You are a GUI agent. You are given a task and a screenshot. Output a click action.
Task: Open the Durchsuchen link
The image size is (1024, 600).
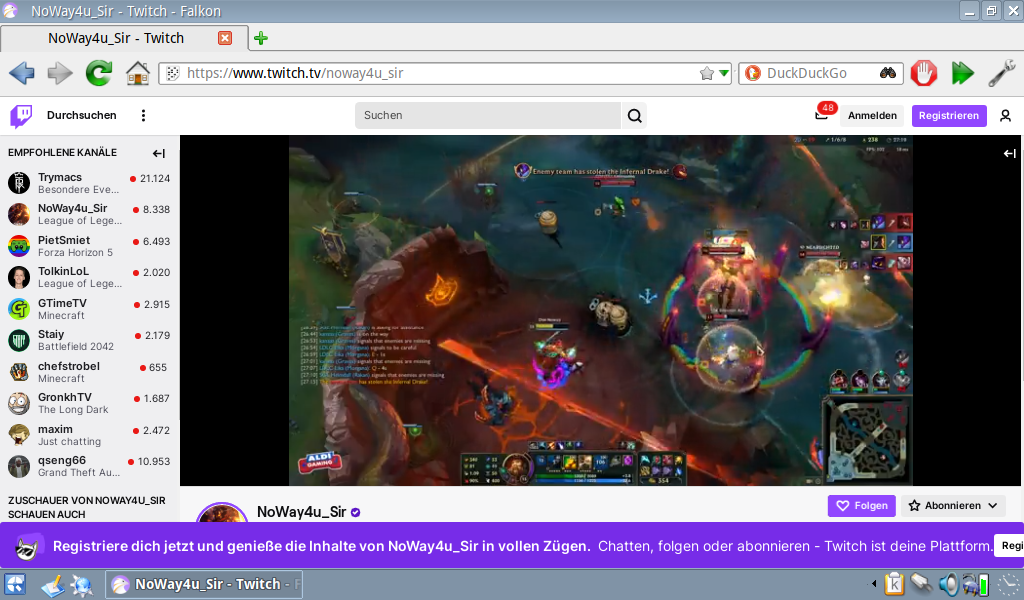[82, 115]
